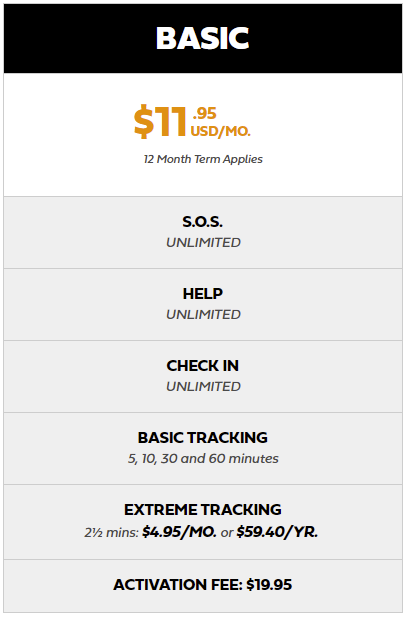Screen dimensions: 412x621
Task: Click the USD/MO. billing unit label
Action: pyautogui.click(x=221, y=131)
